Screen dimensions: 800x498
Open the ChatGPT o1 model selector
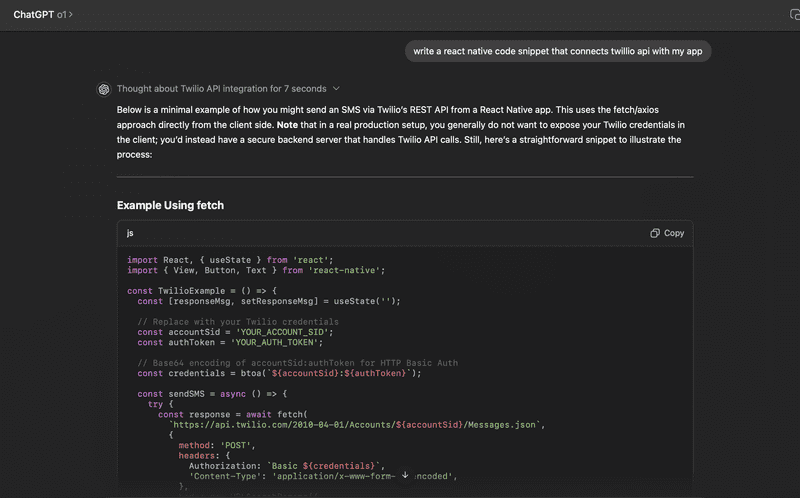click(x=43, y=15)
